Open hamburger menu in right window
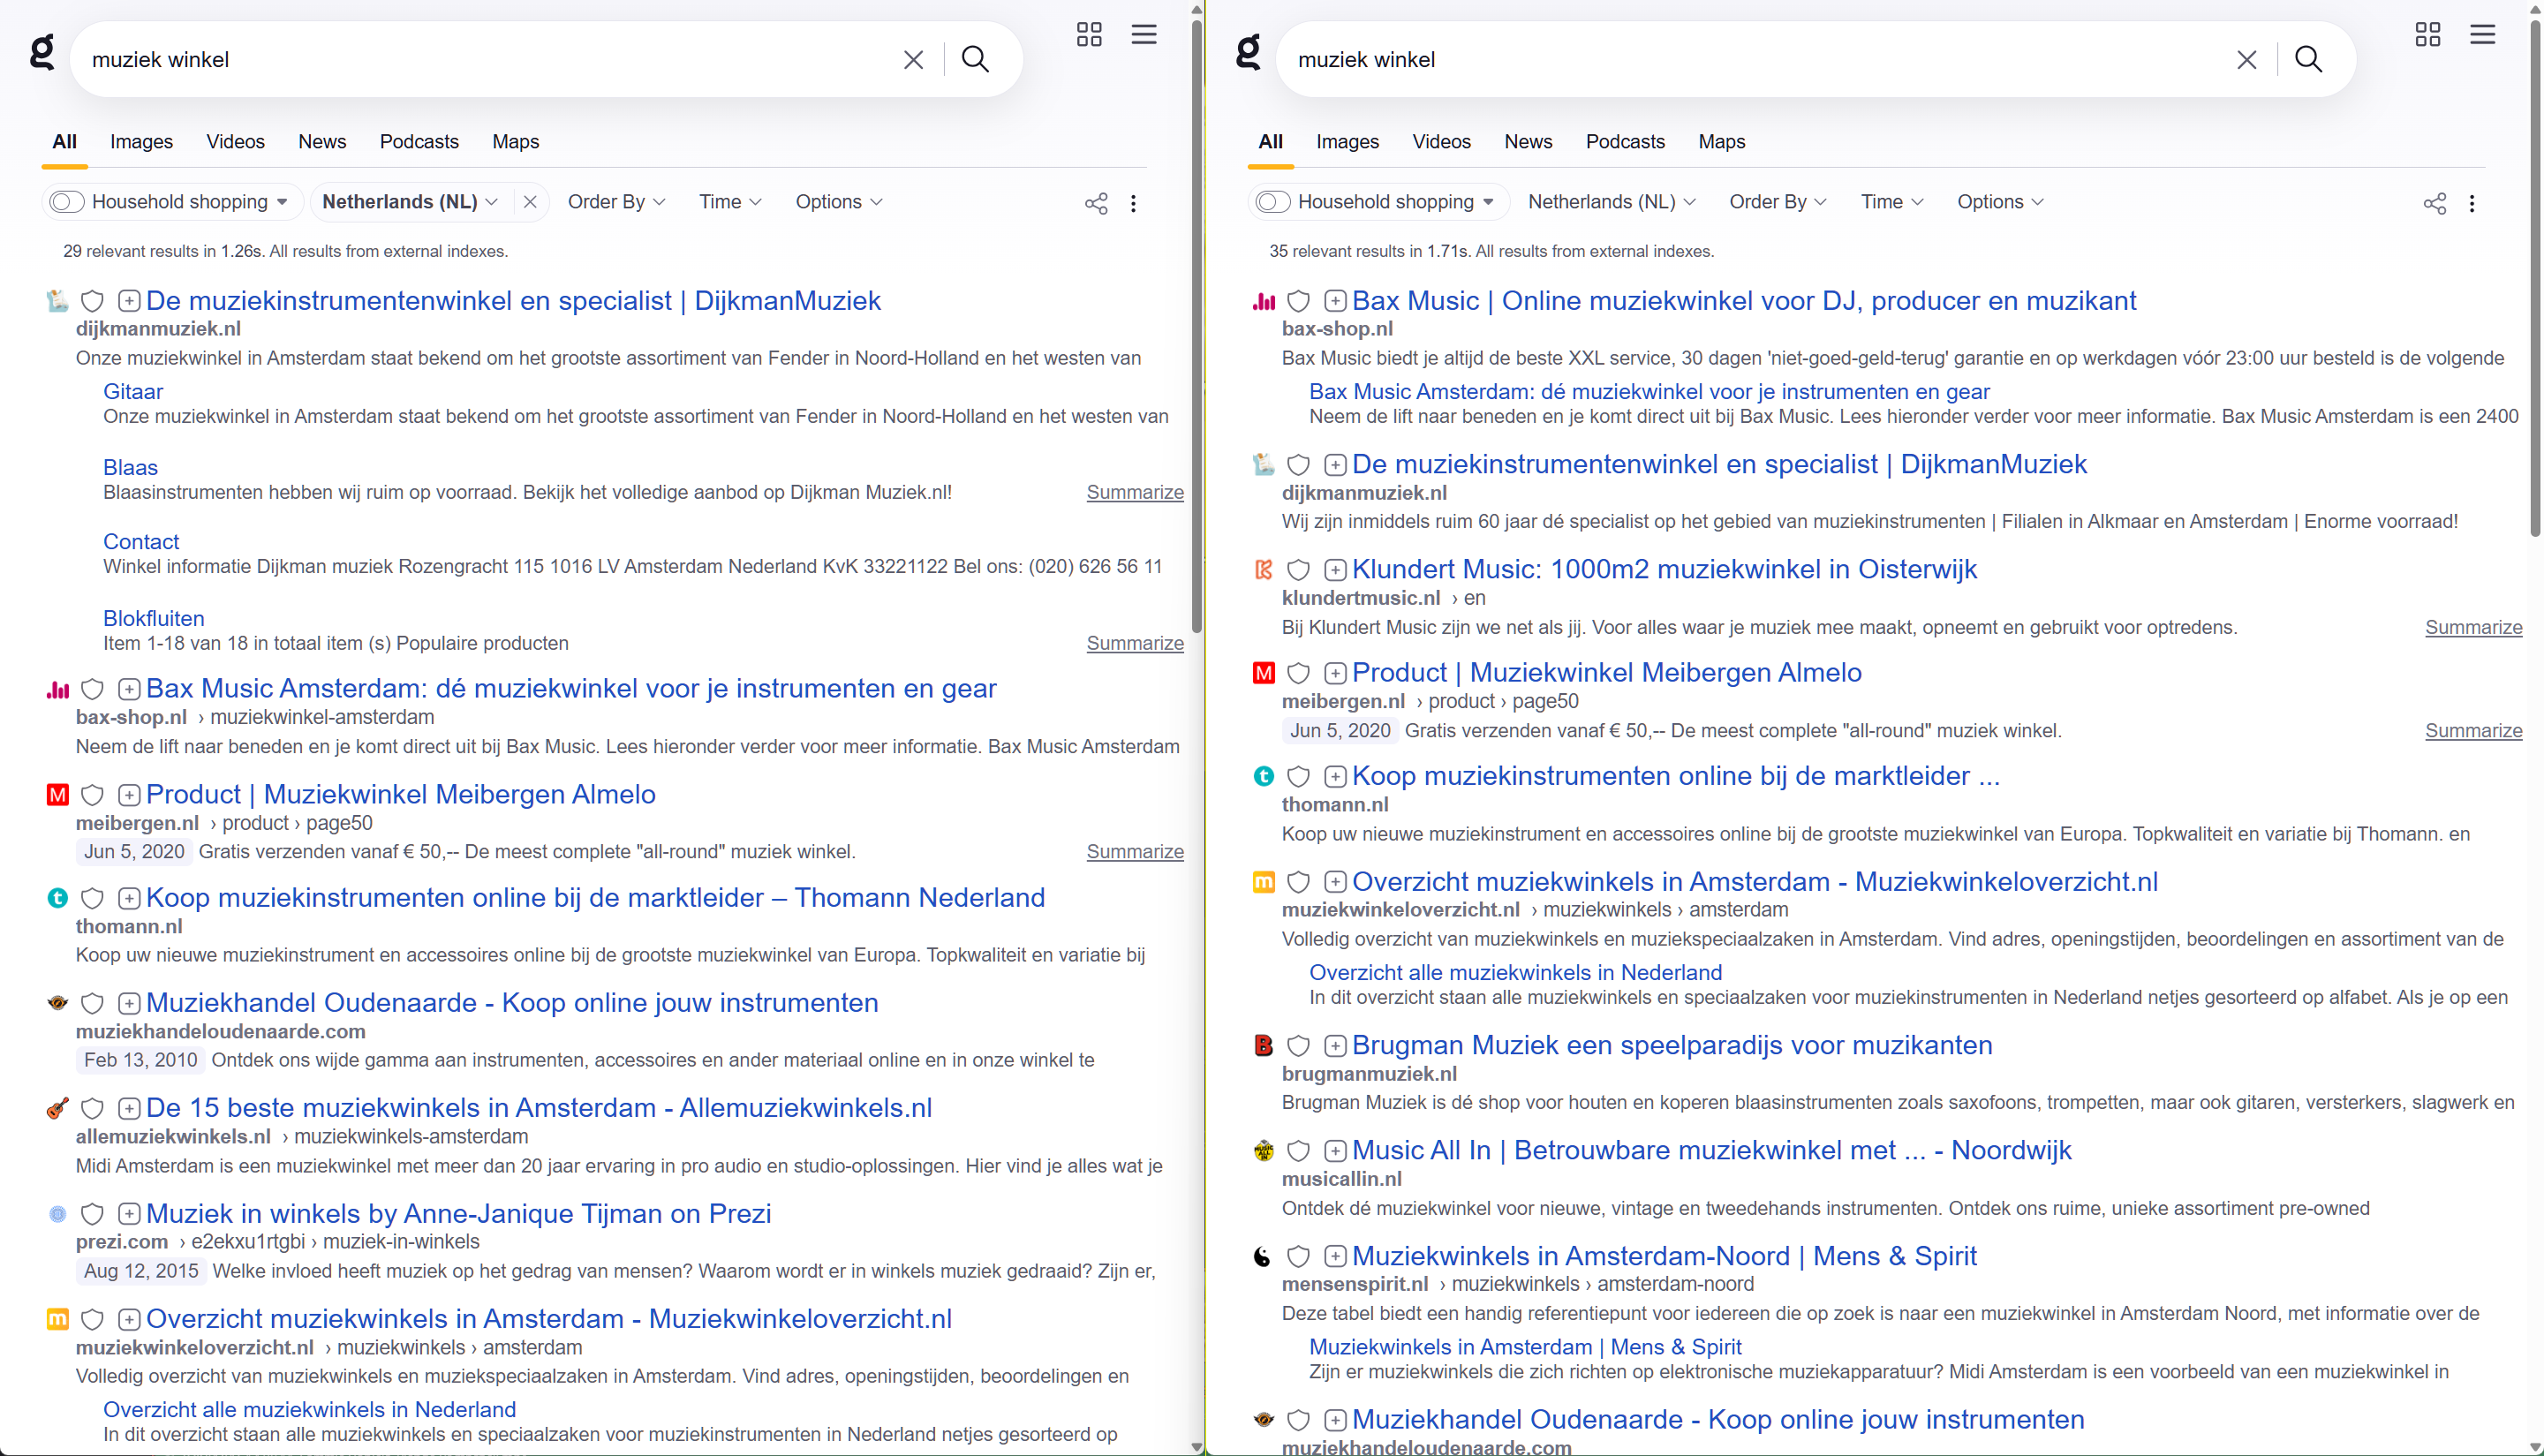Viewport: 2544px width, 1456px height. (x=2482, y=35)
